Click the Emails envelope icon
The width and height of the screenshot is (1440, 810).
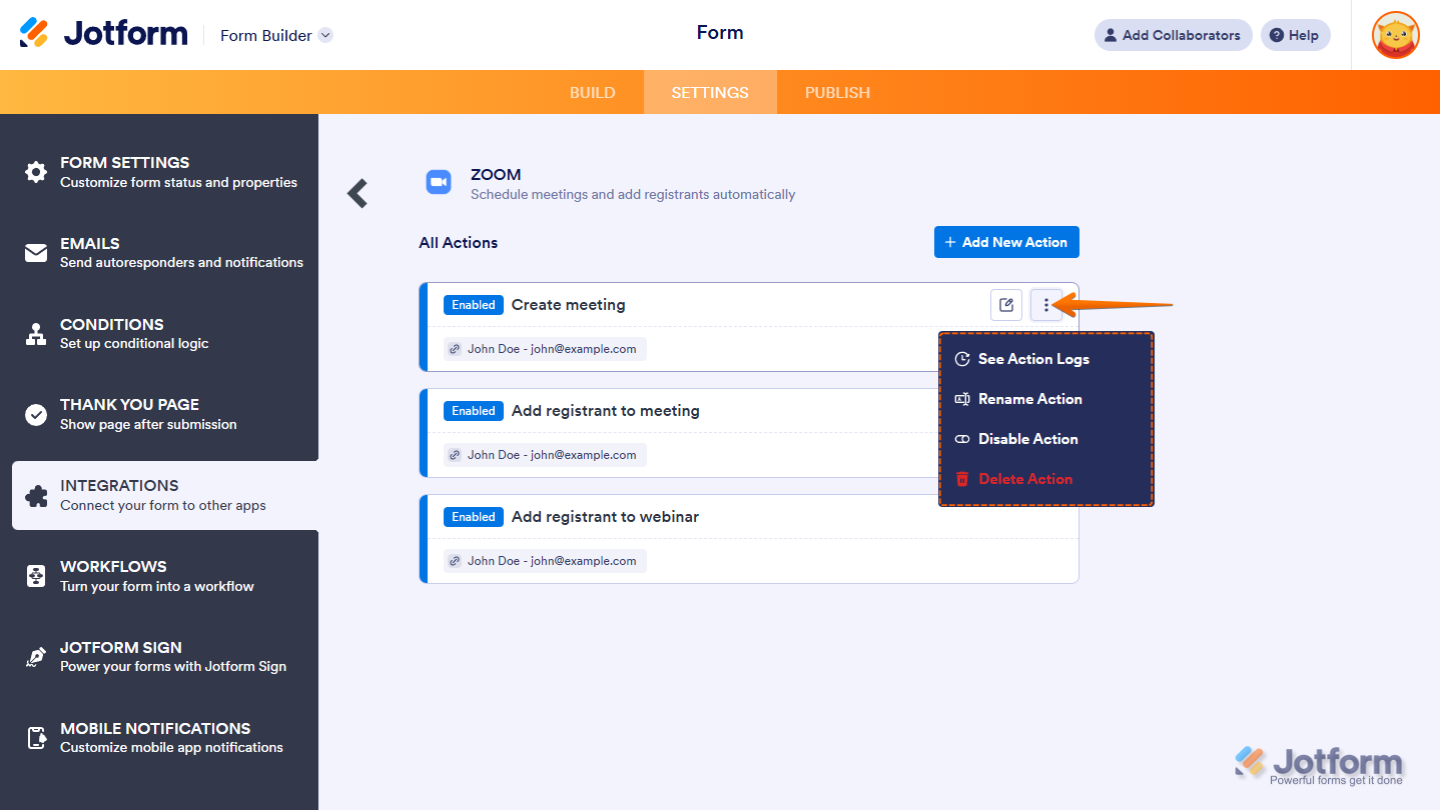(36, 253)
